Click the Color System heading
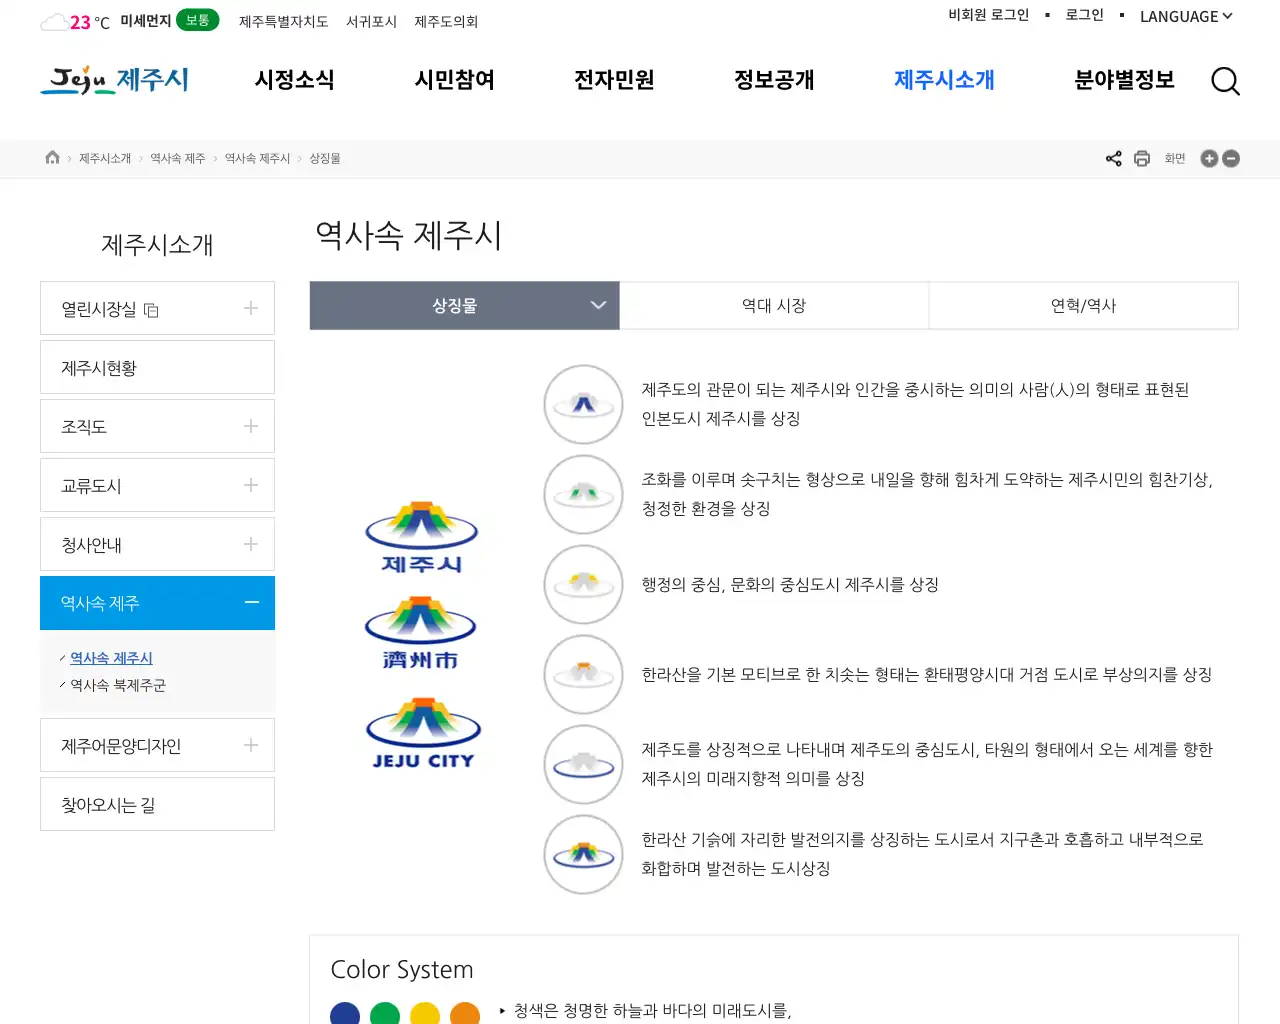Screen dimensions: 1280x1024 [402, 969]
